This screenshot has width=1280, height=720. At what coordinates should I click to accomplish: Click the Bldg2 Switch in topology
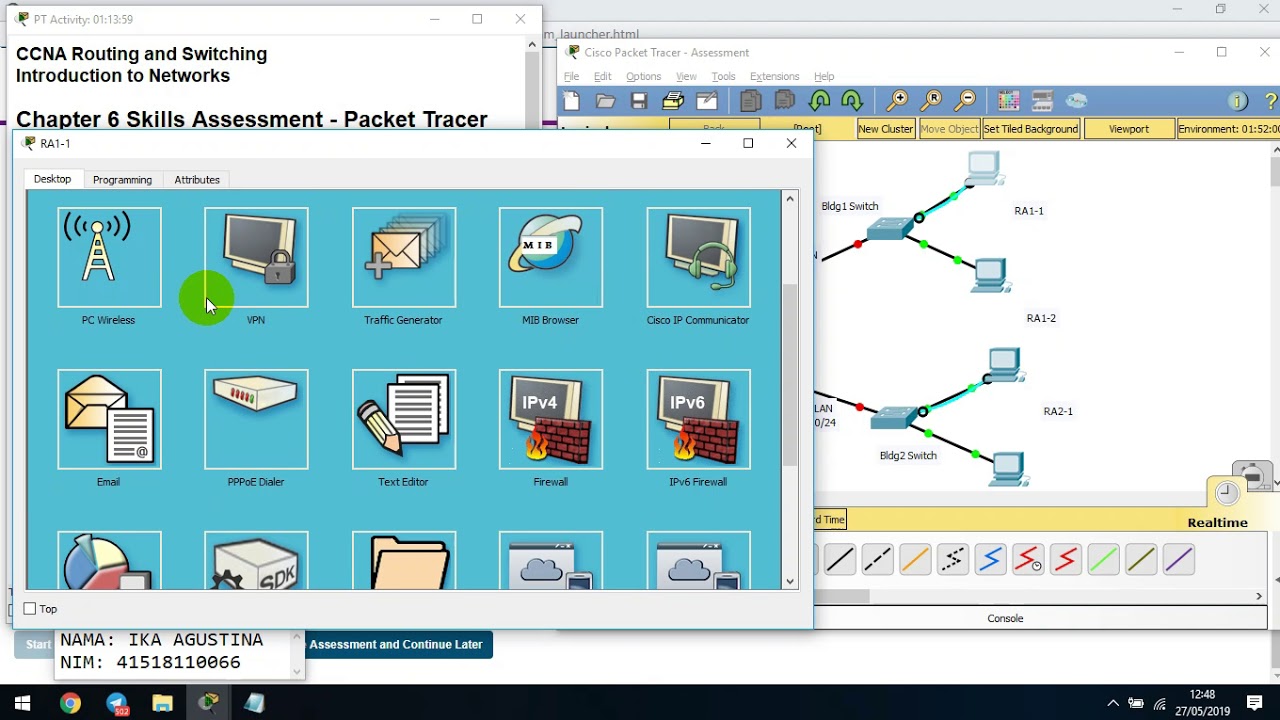tap(893, 418)
